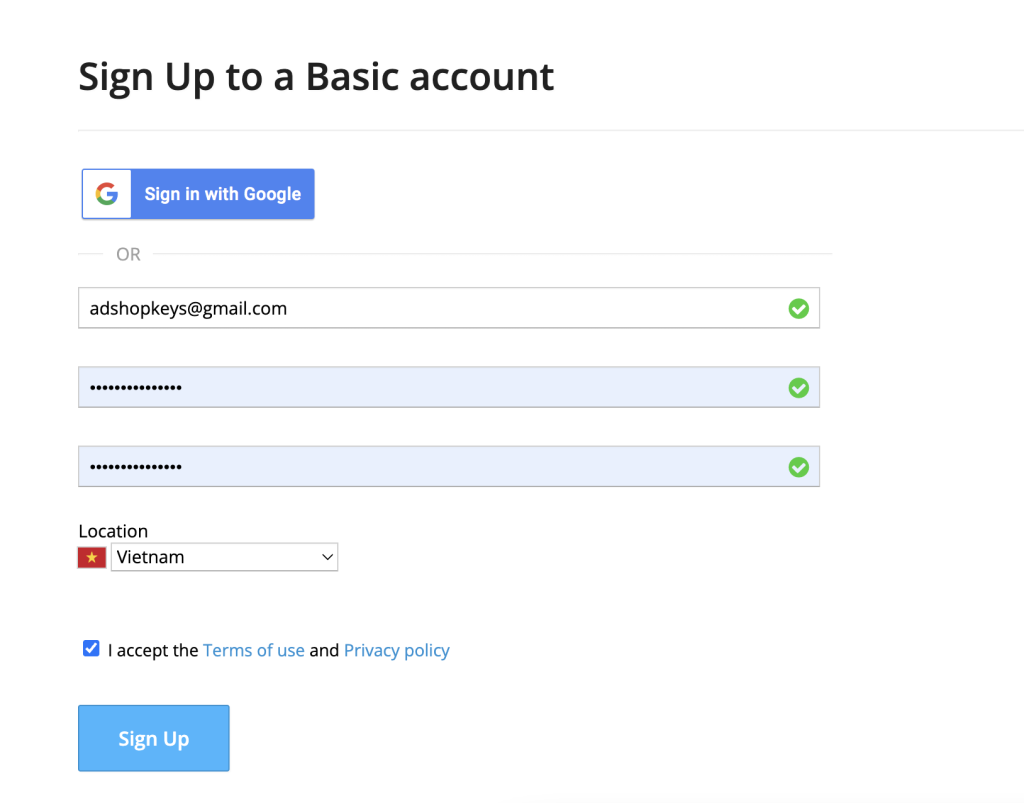The width and height of the screenshot is (1024, 803).
Task: Click the 'I accept the' label text
Action: 153,650
